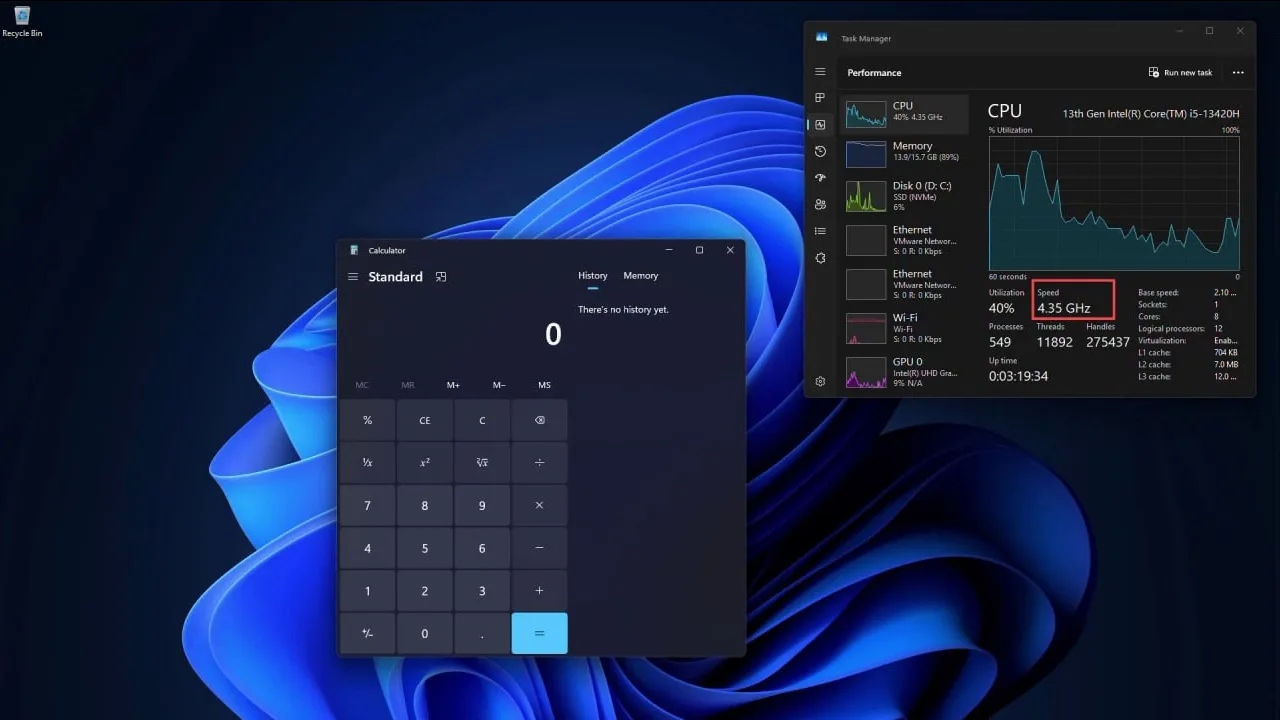This screenshot has width=1280, height=720.
Task: Click the Threads value 11892
Action: (x=1055, y=342)
